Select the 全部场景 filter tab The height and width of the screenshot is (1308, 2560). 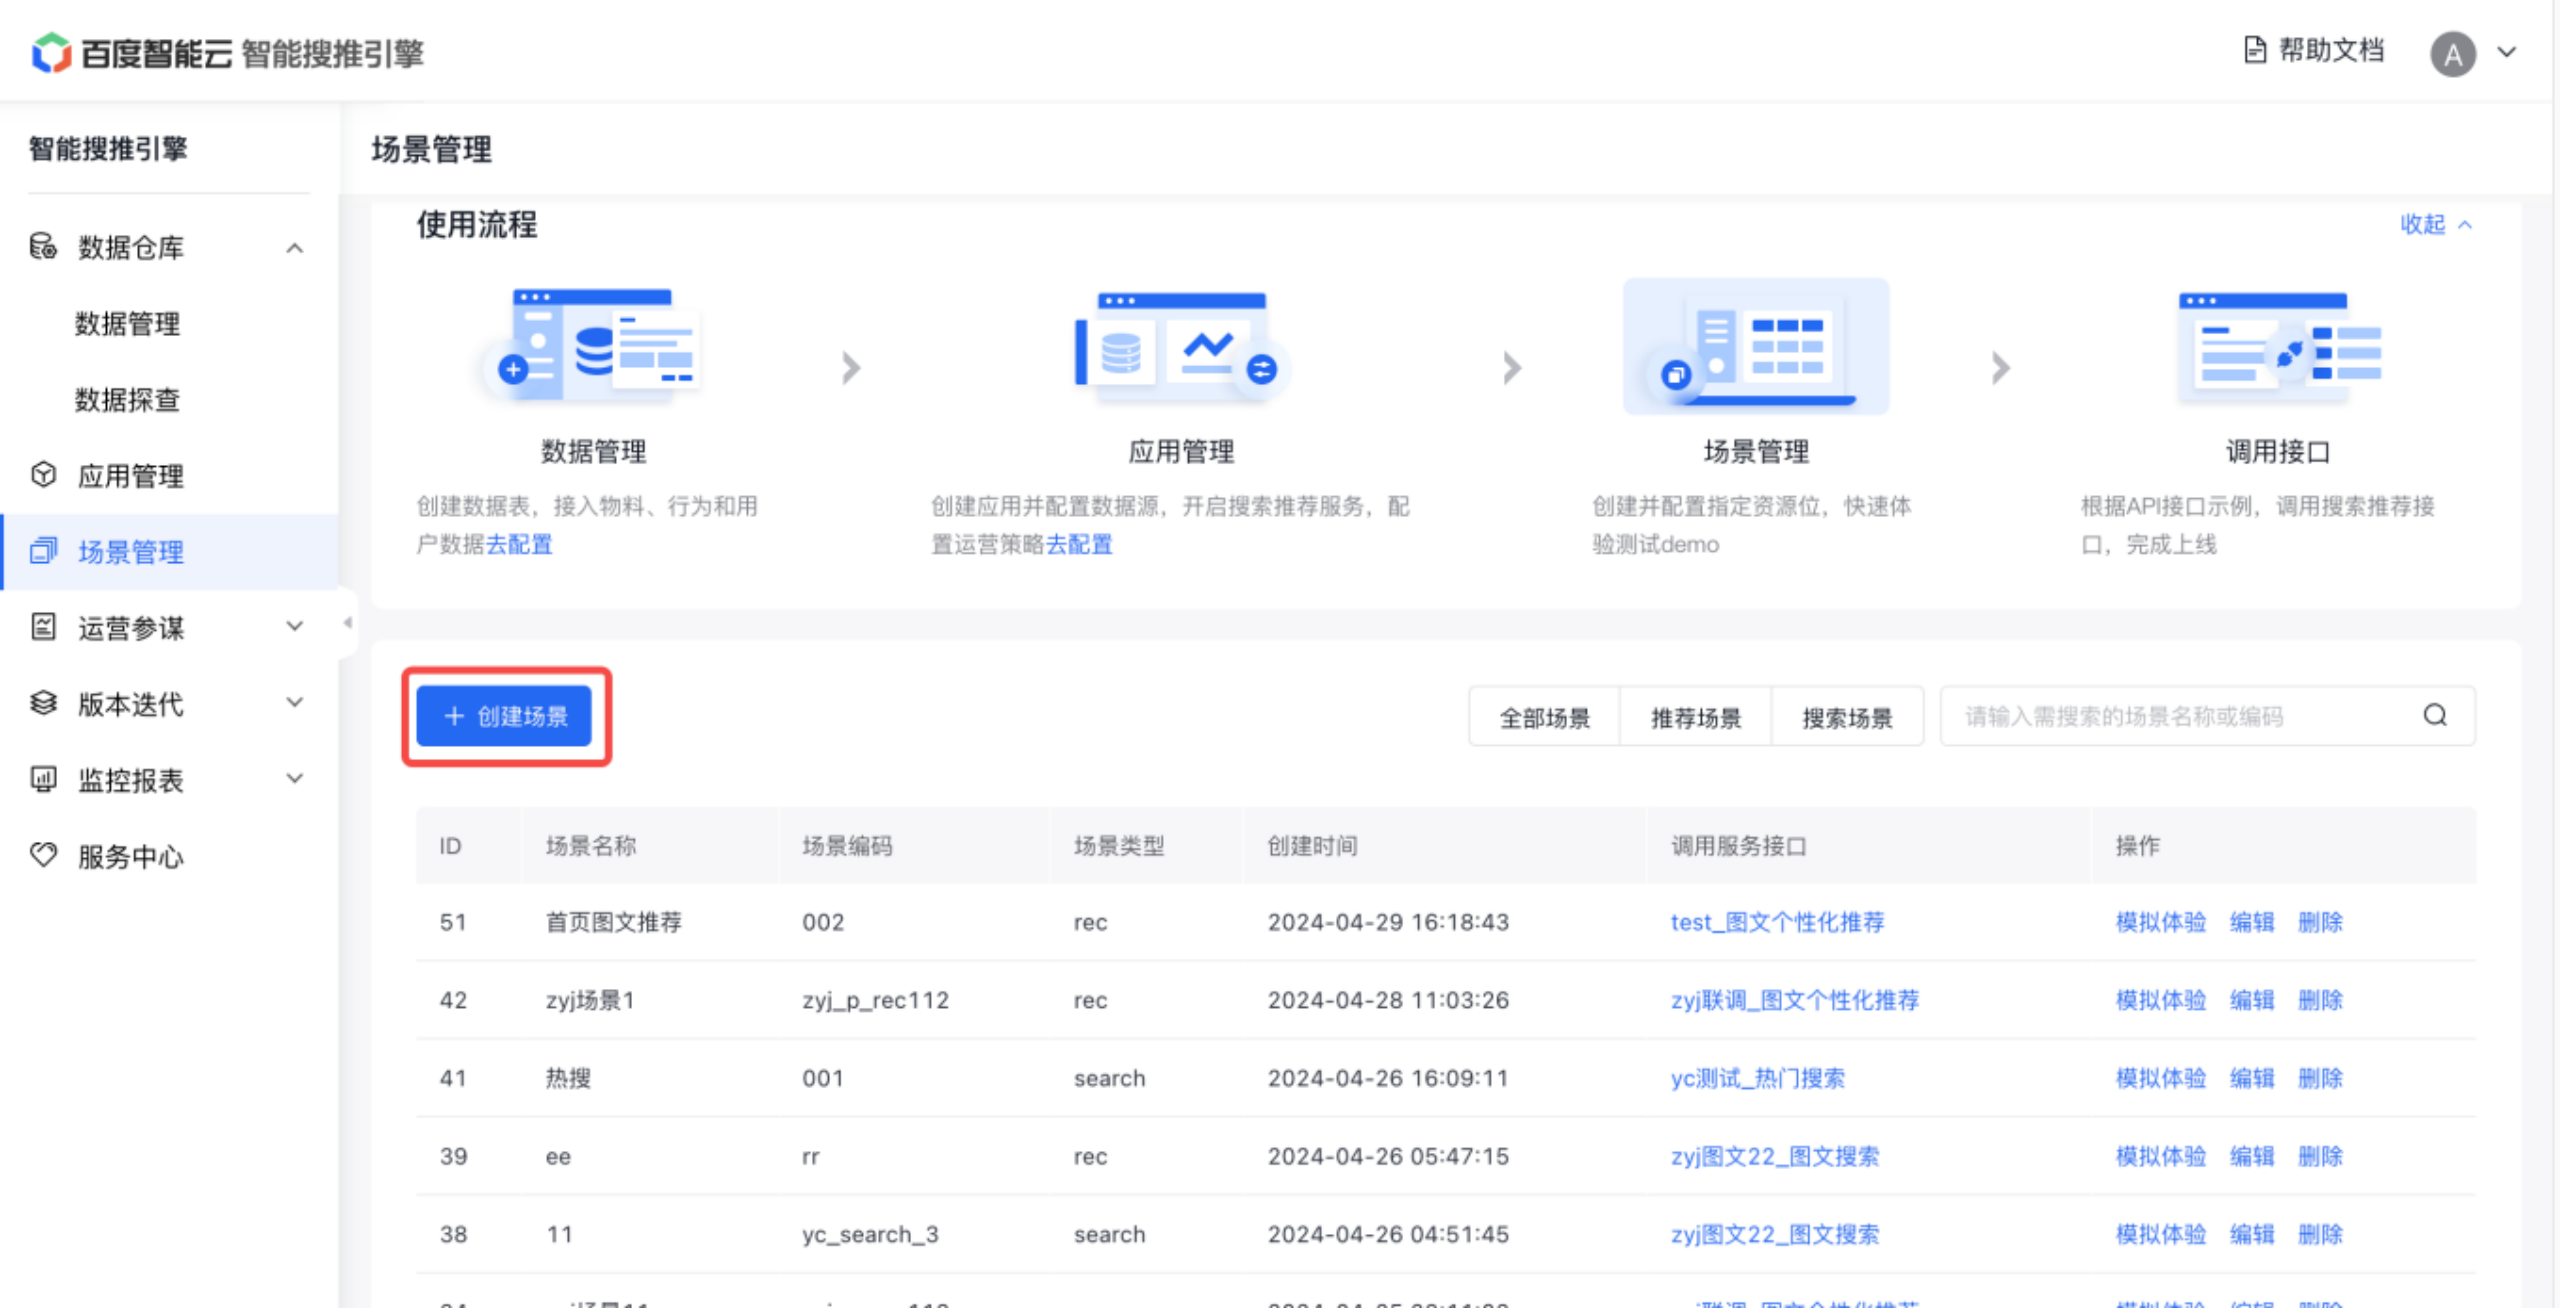[x=1544, y=717]
